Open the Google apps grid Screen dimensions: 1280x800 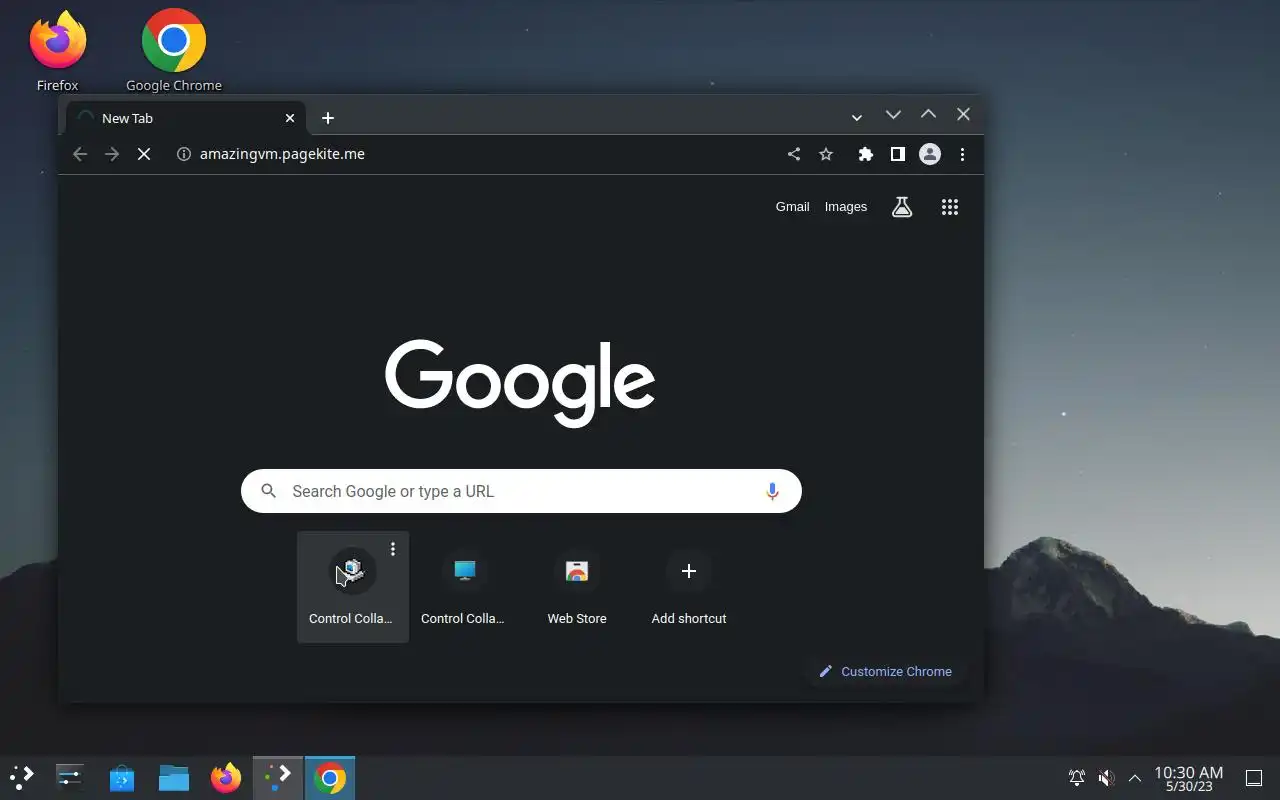pyautogui.click(x=950, y=207)
